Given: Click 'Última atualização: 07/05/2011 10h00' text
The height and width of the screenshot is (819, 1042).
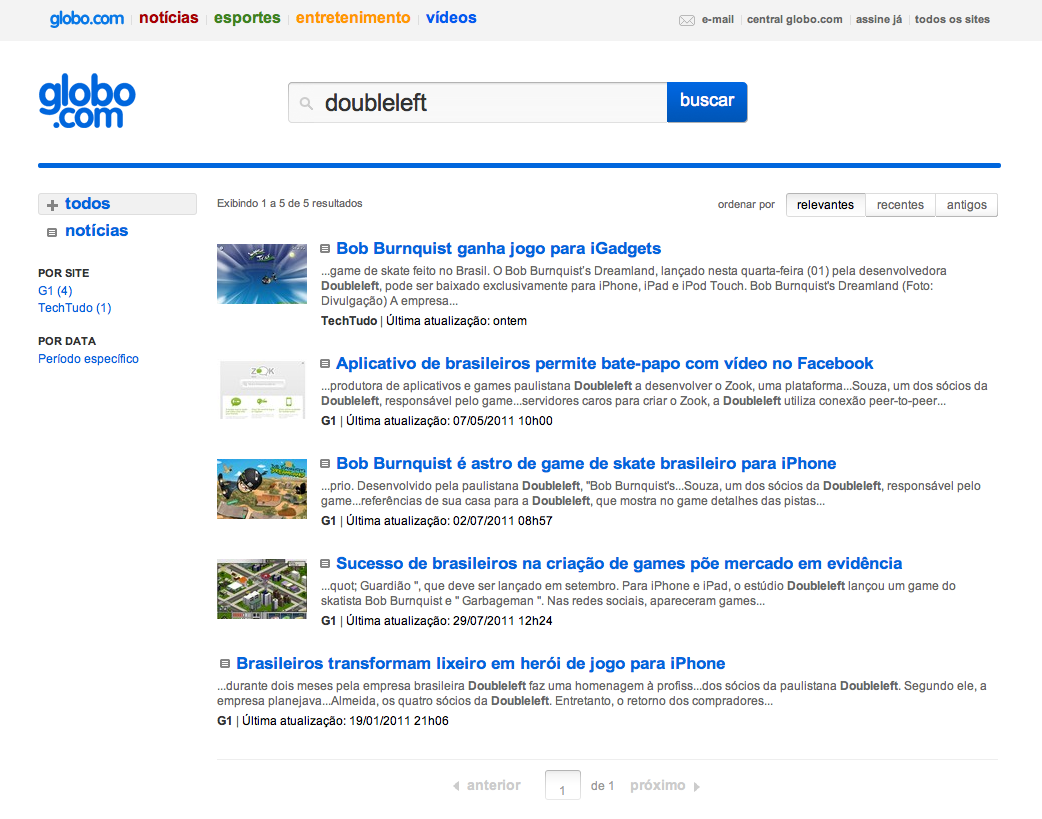Looking at the screenshot, I should point(449,421).
